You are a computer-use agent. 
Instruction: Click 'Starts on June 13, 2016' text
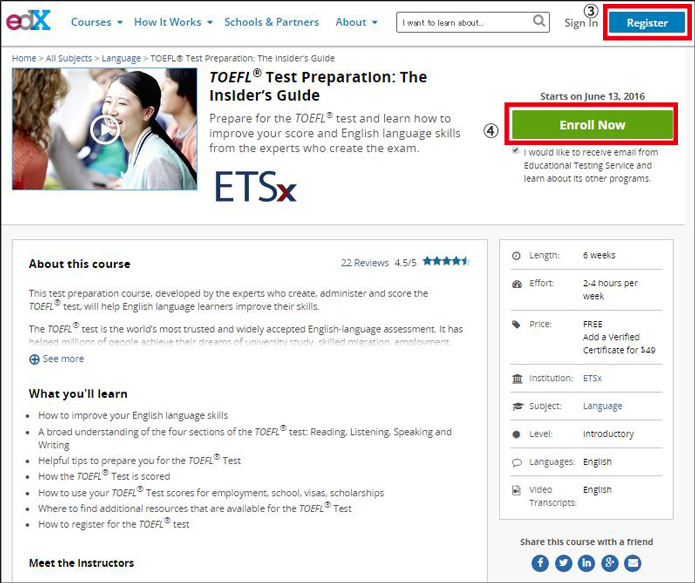click(x=592, y=96)
